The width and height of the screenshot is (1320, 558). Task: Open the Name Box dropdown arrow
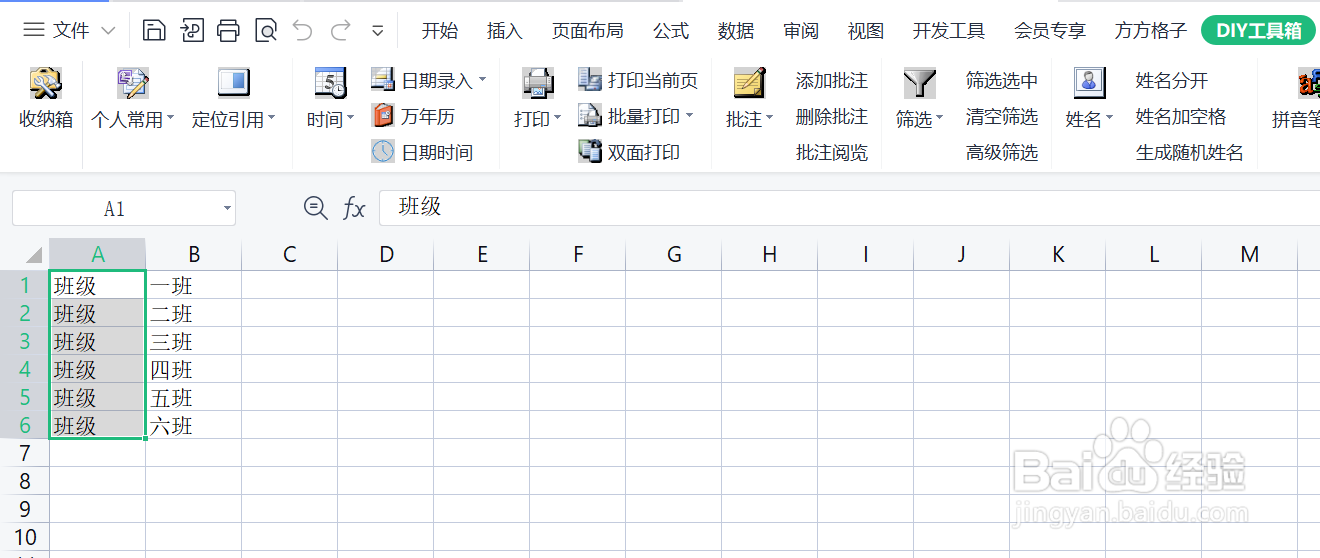(x=228, y=209)
